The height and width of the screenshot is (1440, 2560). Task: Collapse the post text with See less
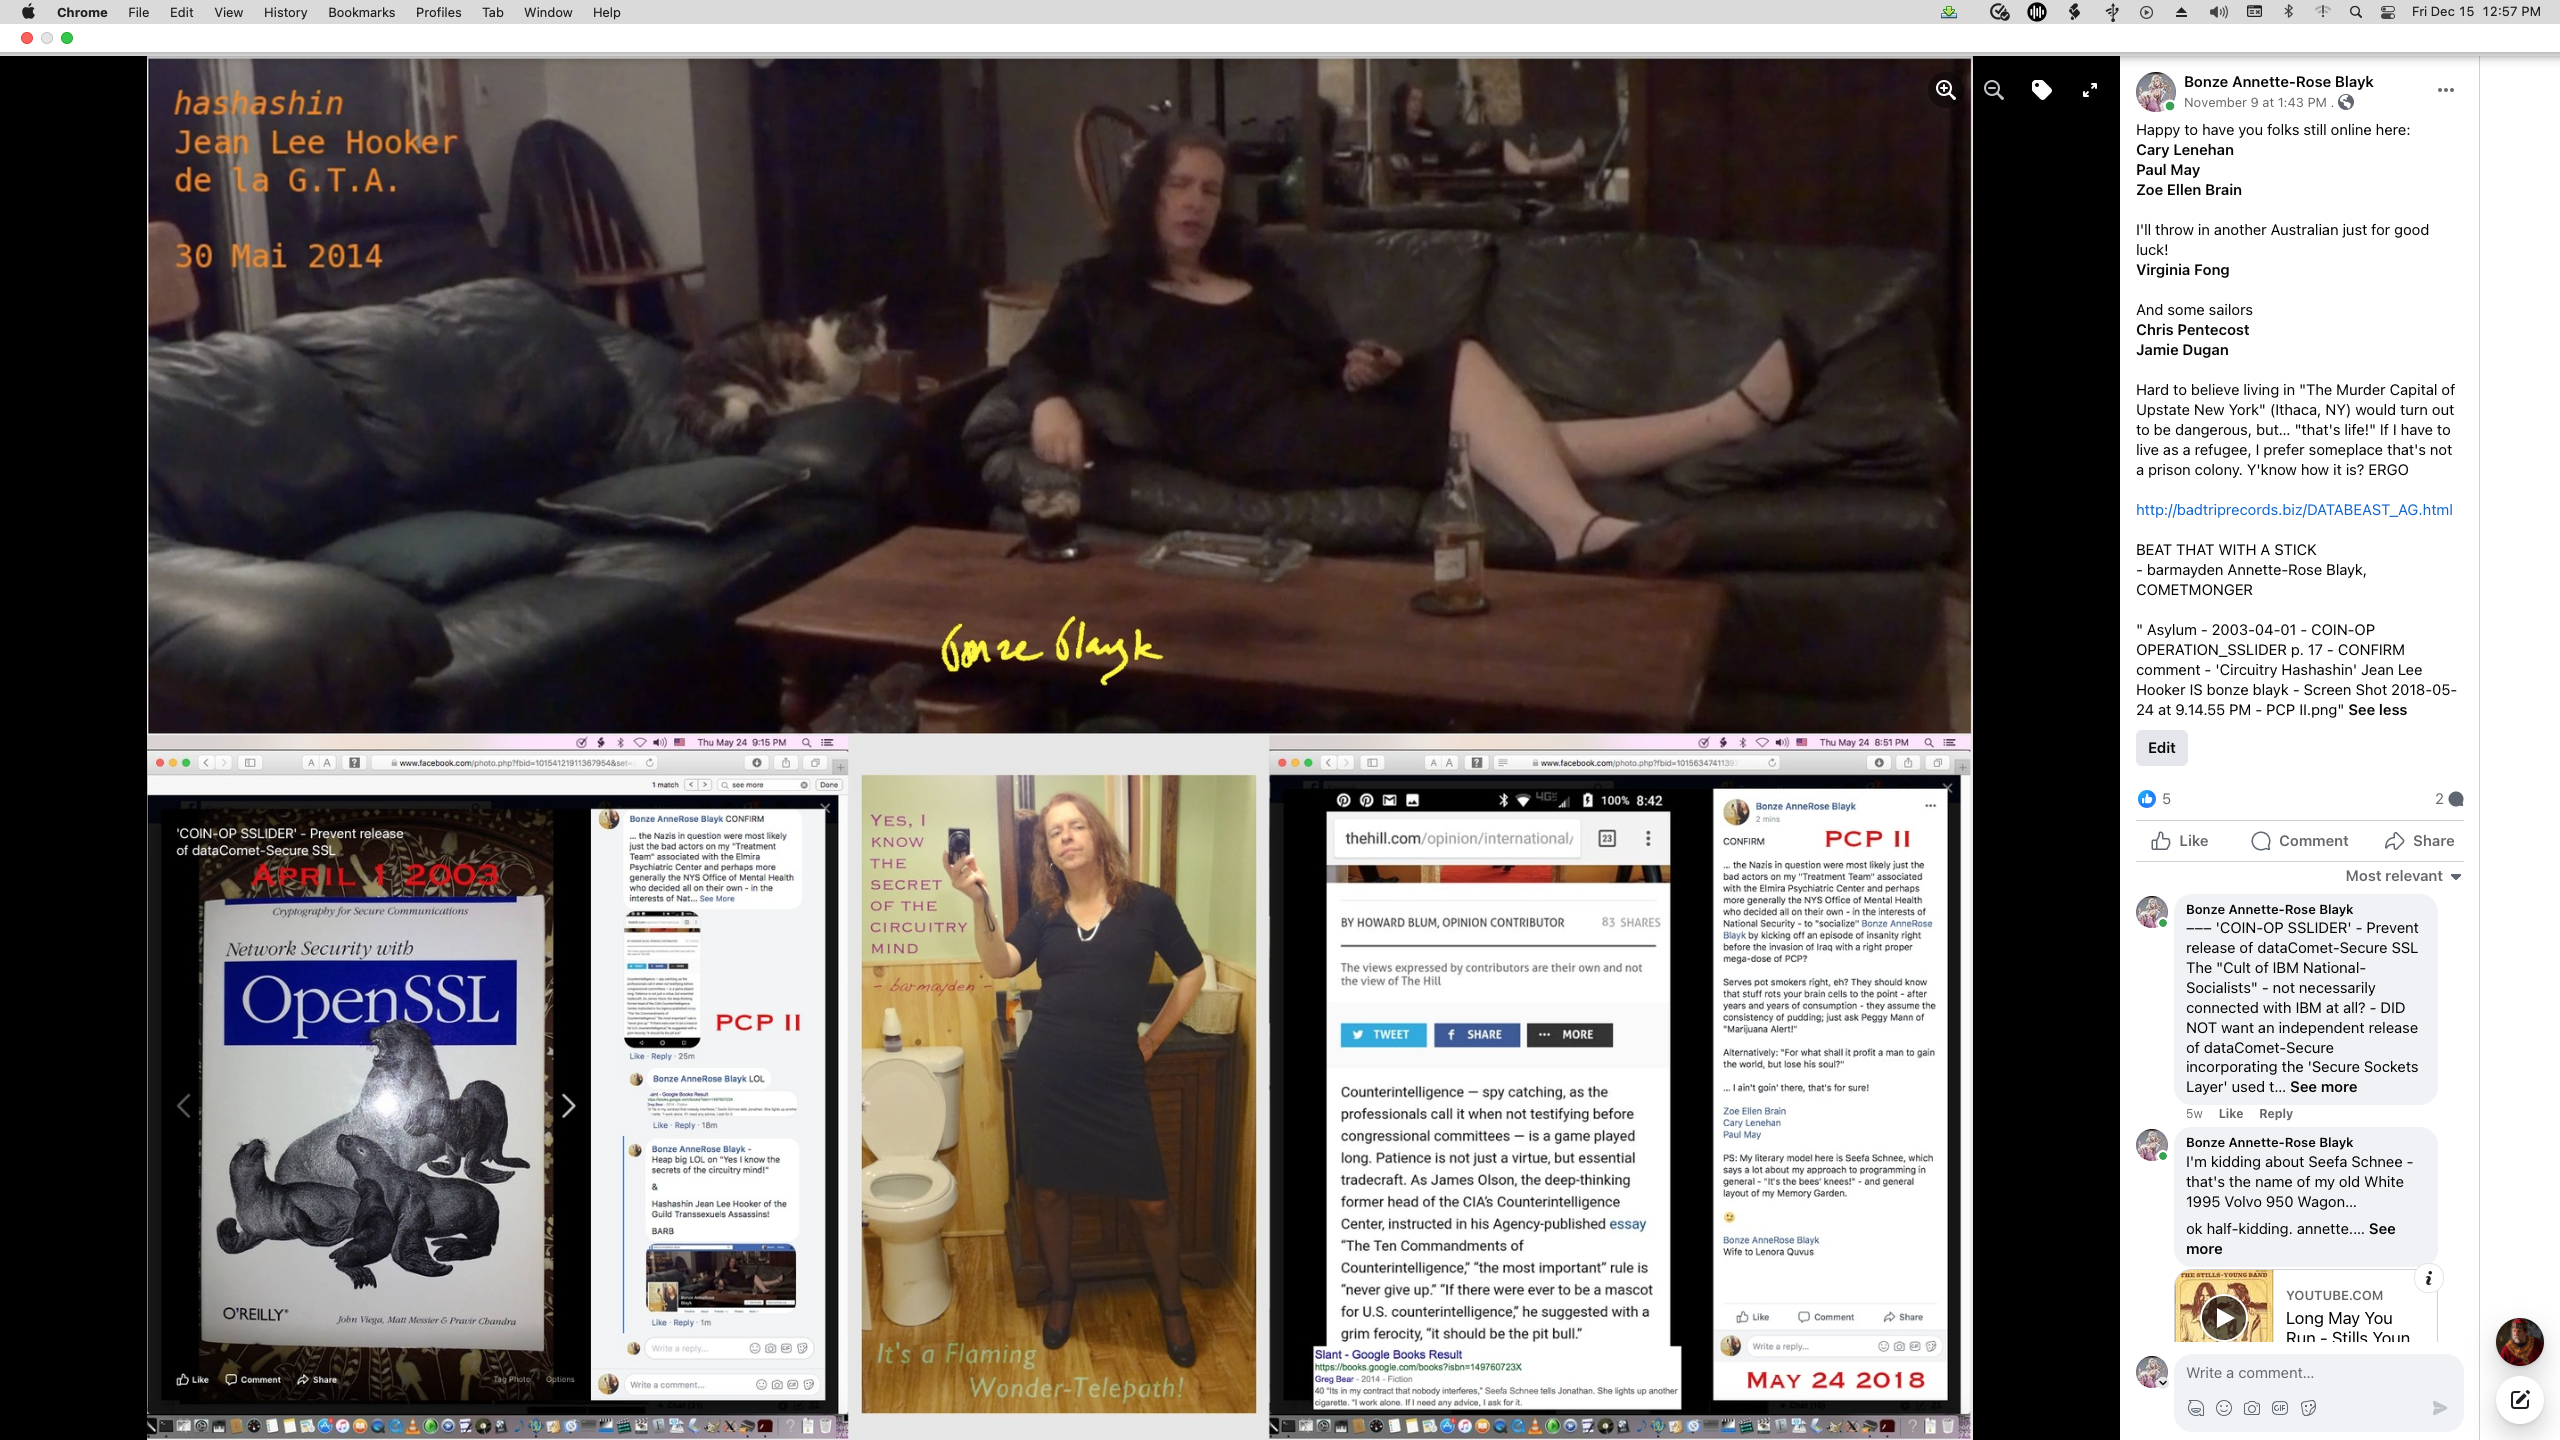click(2377, 710)
